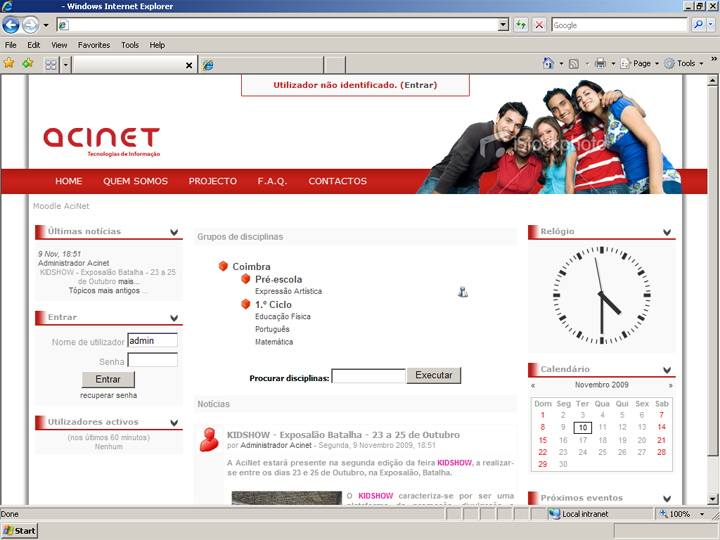Click the Senha password field
Viewport: 720px width, 540px height.
coord(153,360)
